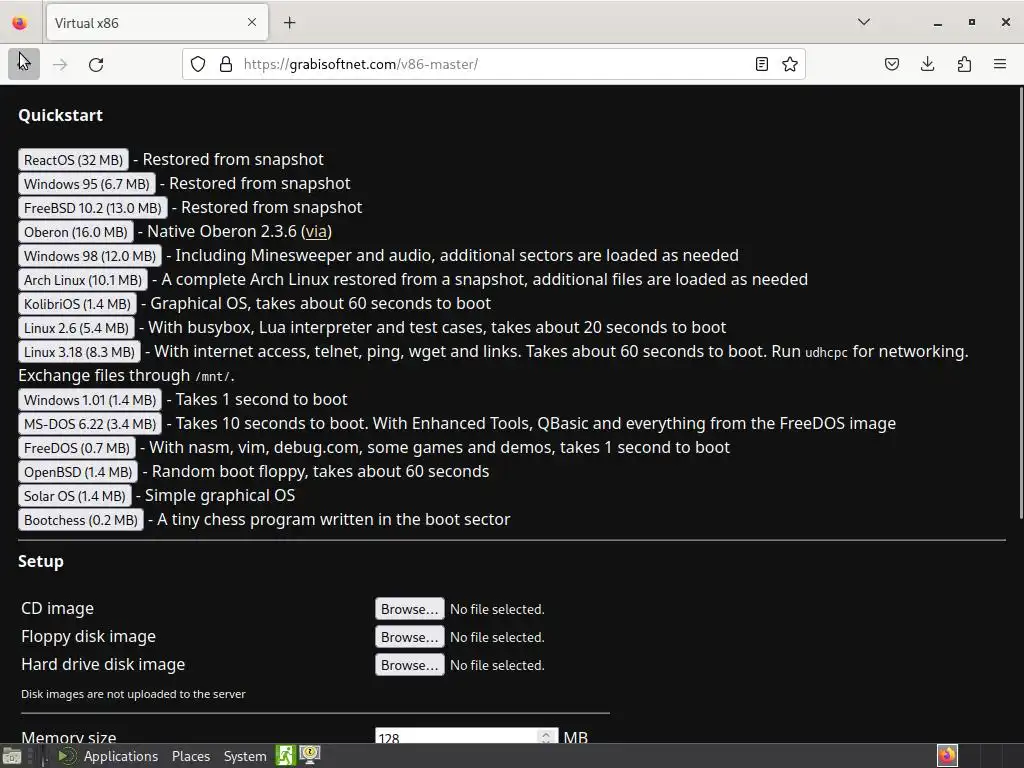Open the Places menu in the panel

(191, 756)
